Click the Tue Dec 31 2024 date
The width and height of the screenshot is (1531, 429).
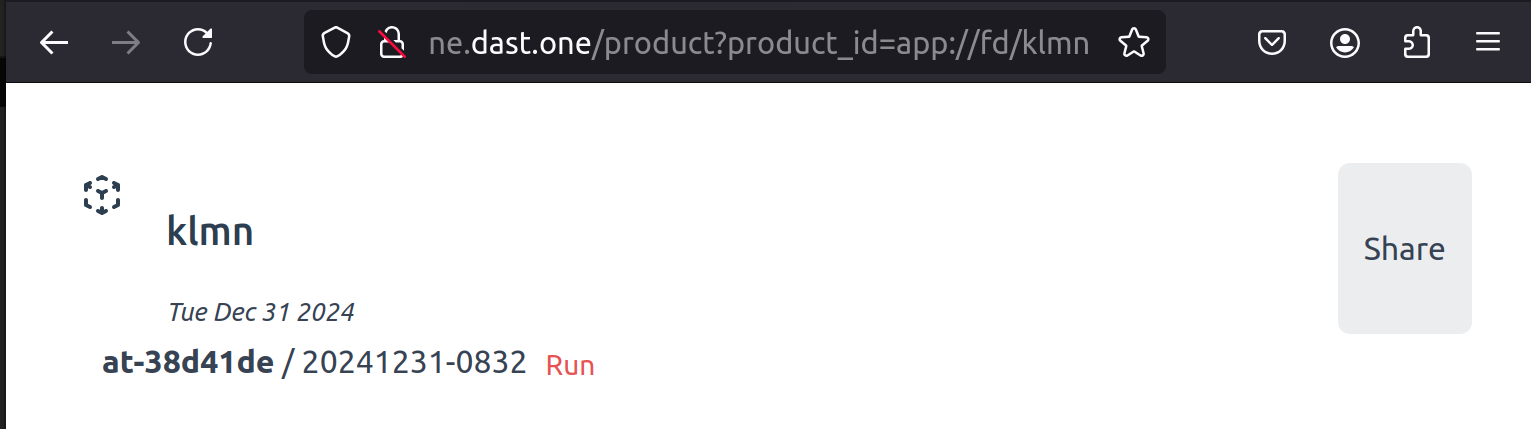(261, 312)
